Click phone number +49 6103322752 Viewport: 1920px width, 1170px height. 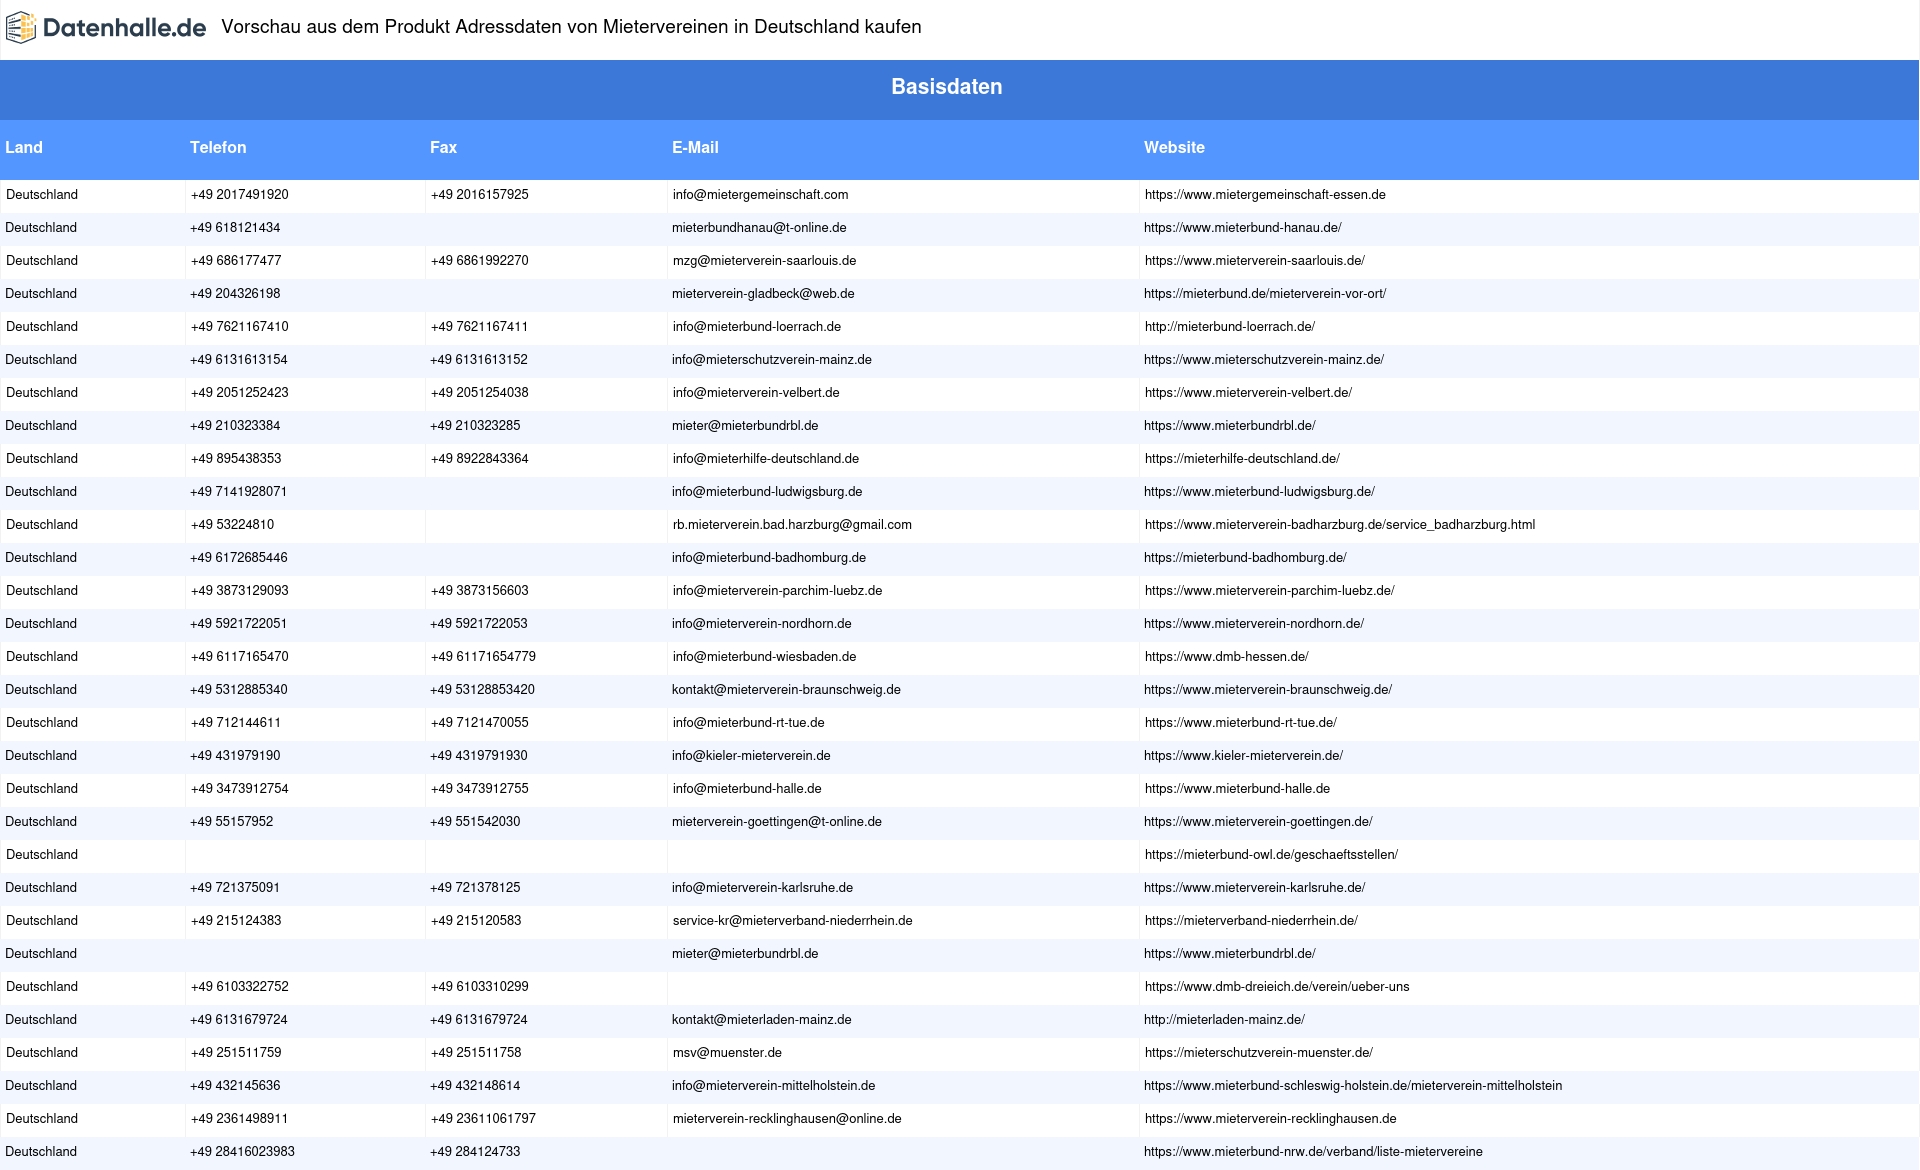240,987
